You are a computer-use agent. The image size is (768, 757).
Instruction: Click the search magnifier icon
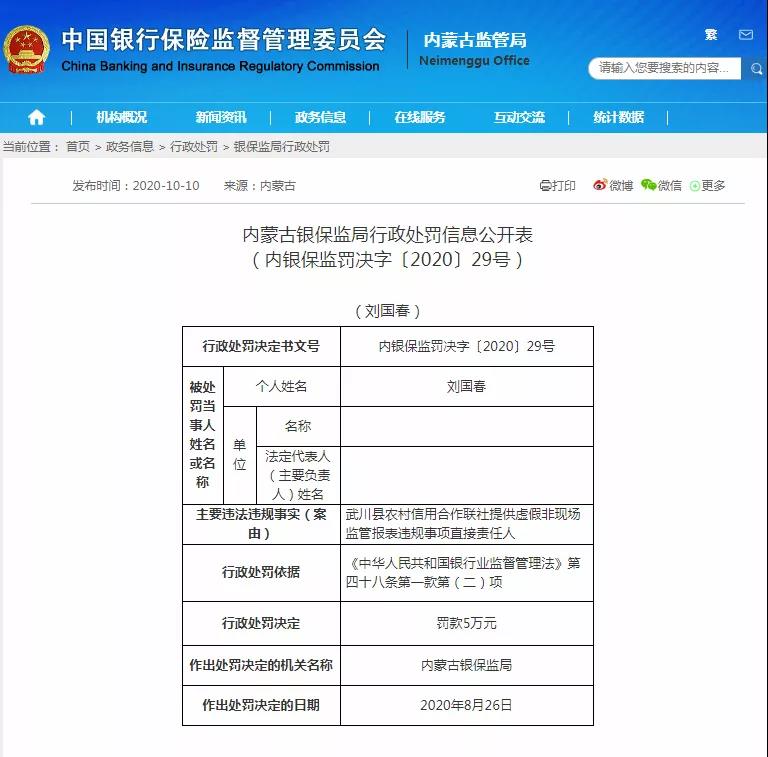[x=755, y=69]
